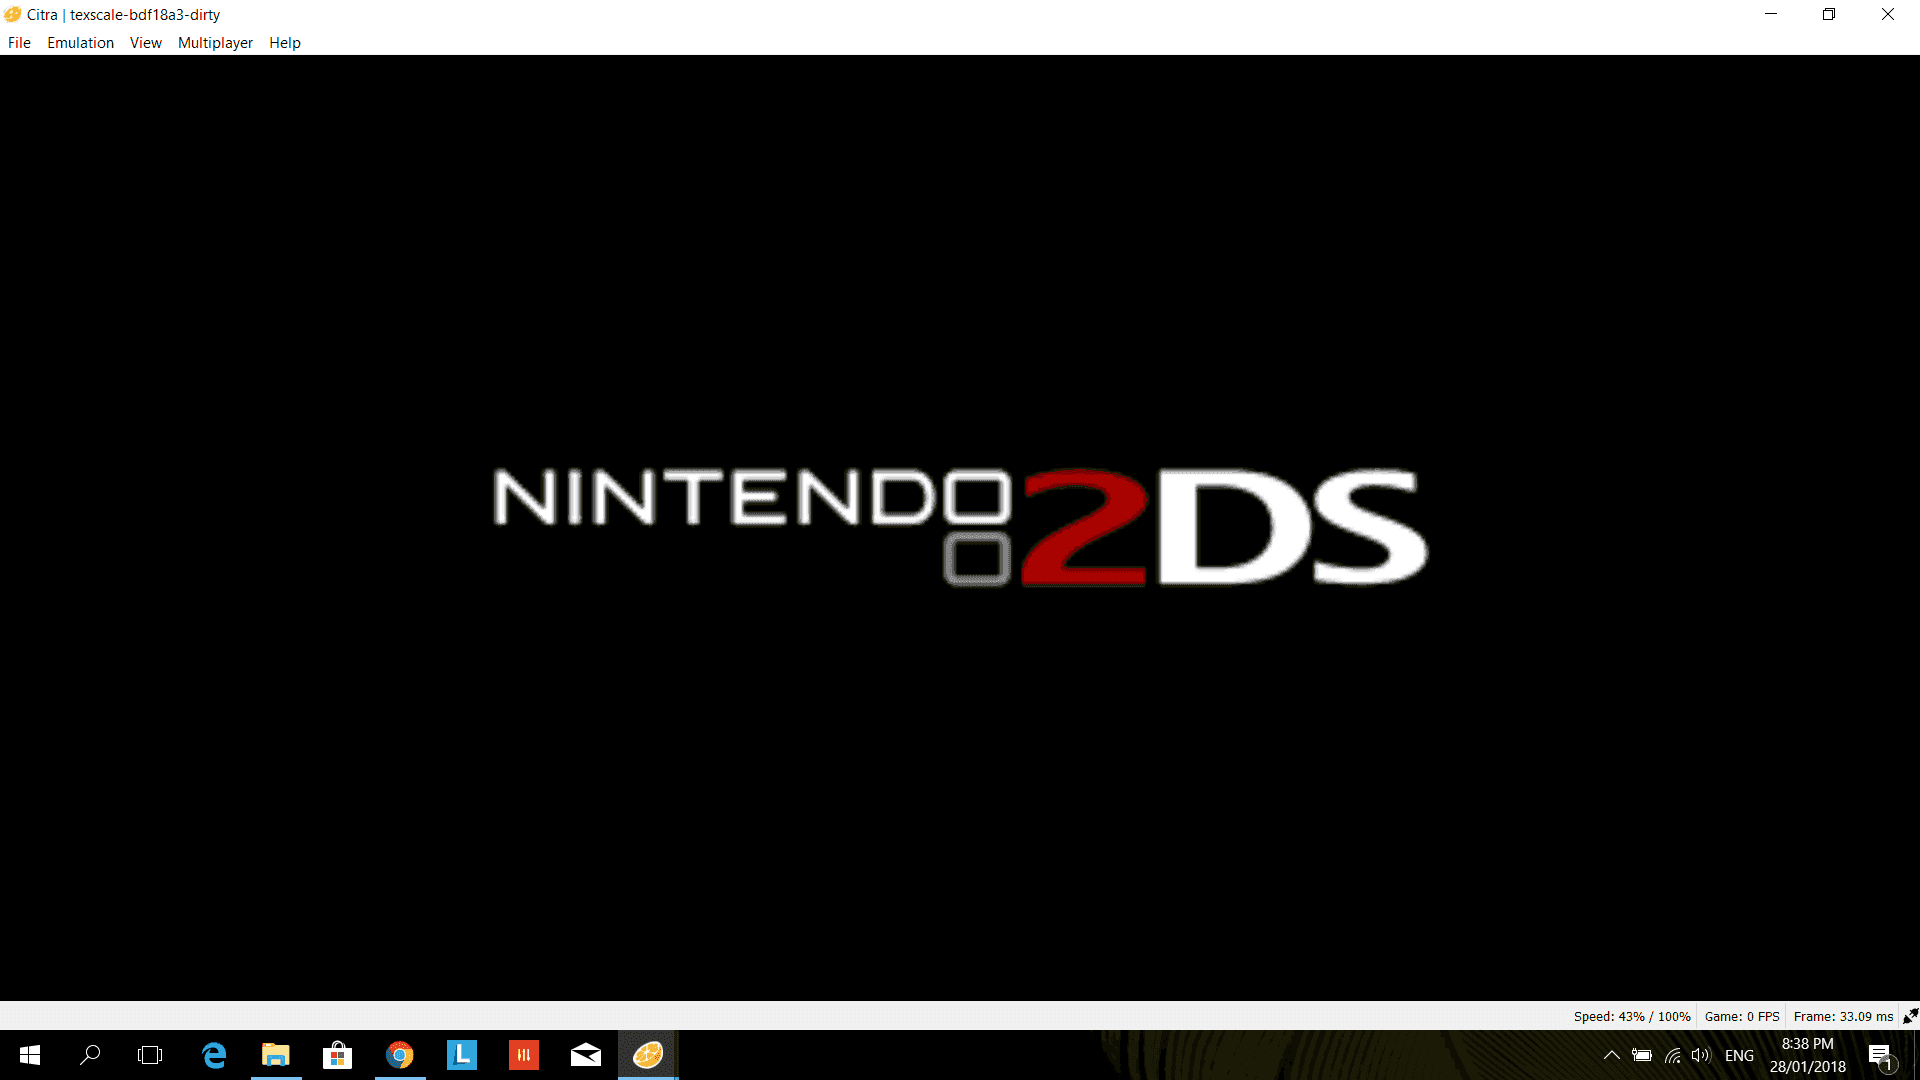Open the Emulation menu
This screenshot has height=1080, width=1920.
[x=80, y=43]
